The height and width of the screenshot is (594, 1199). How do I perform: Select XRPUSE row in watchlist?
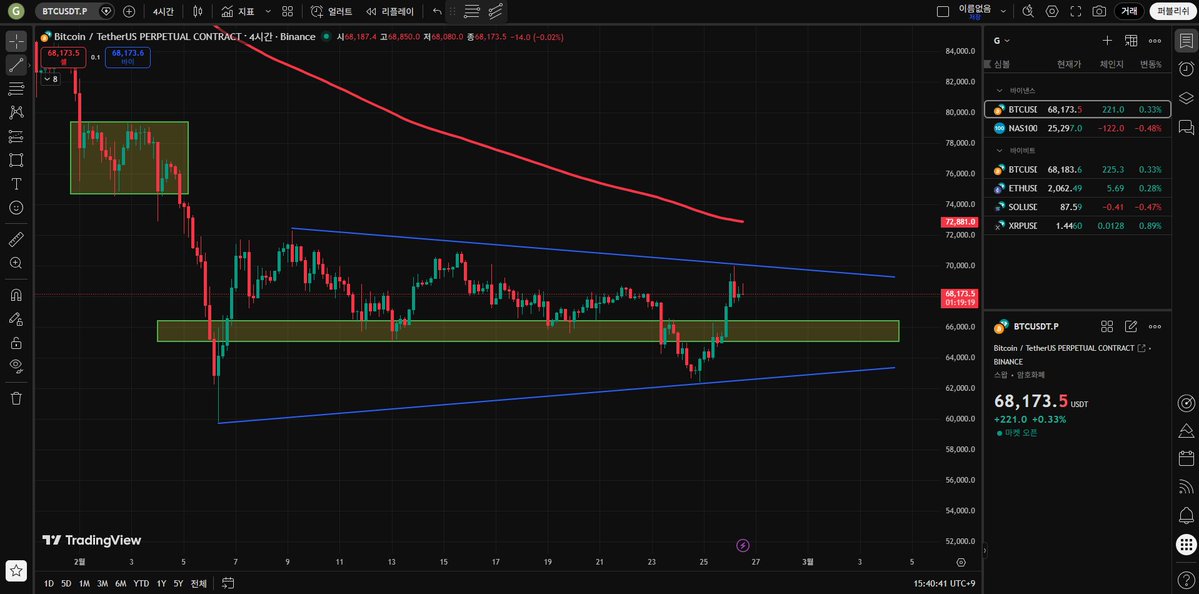(1077, 226)
